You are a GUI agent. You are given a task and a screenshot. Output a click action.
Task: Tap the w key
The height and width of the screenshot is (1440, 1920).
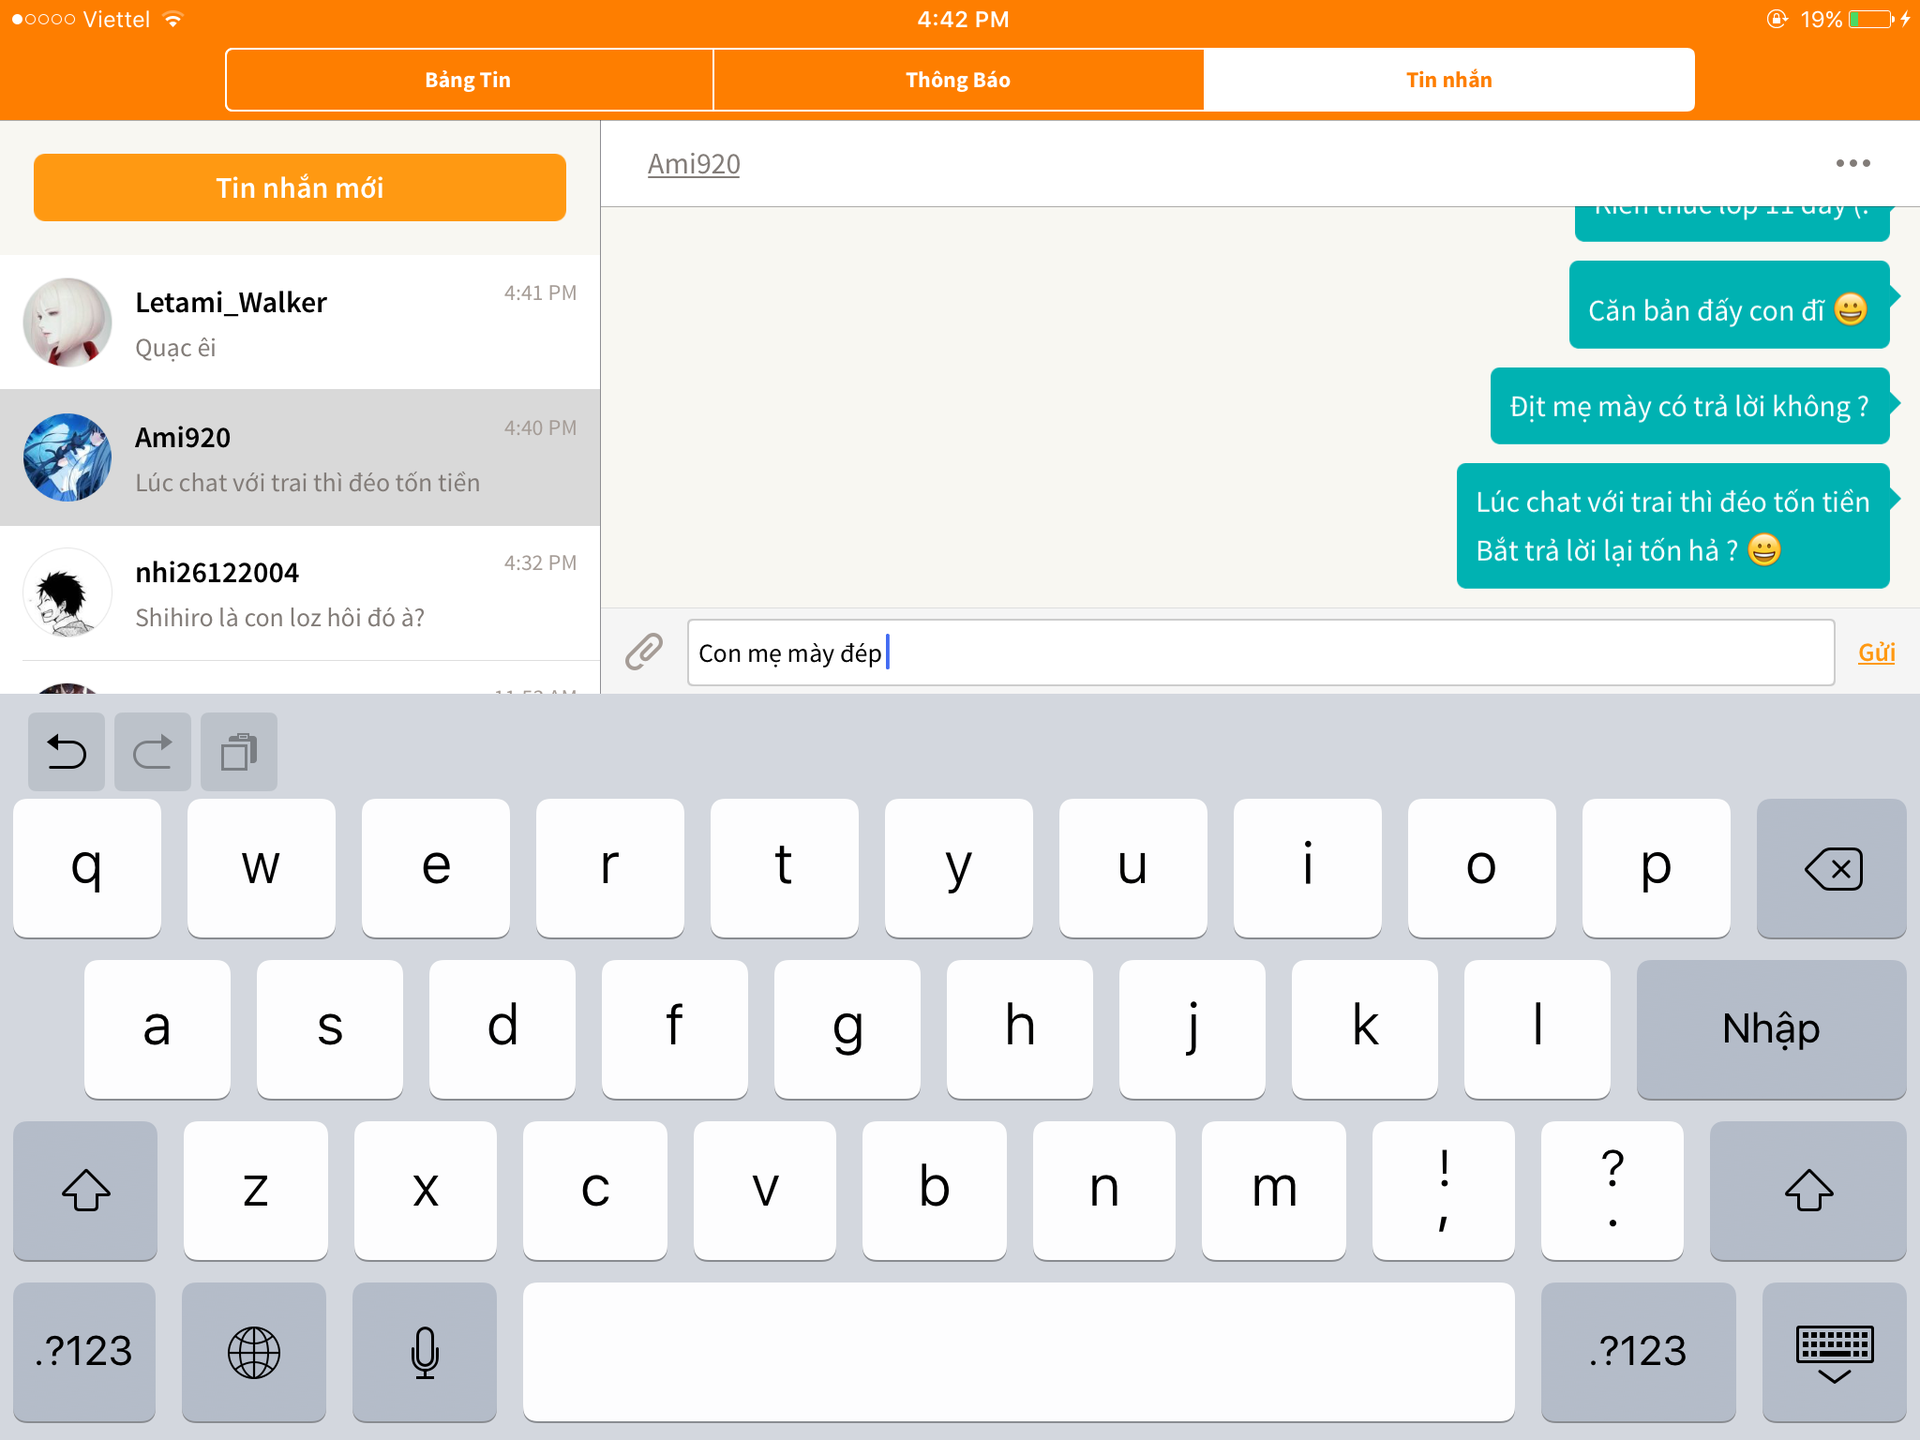(261, 868)
